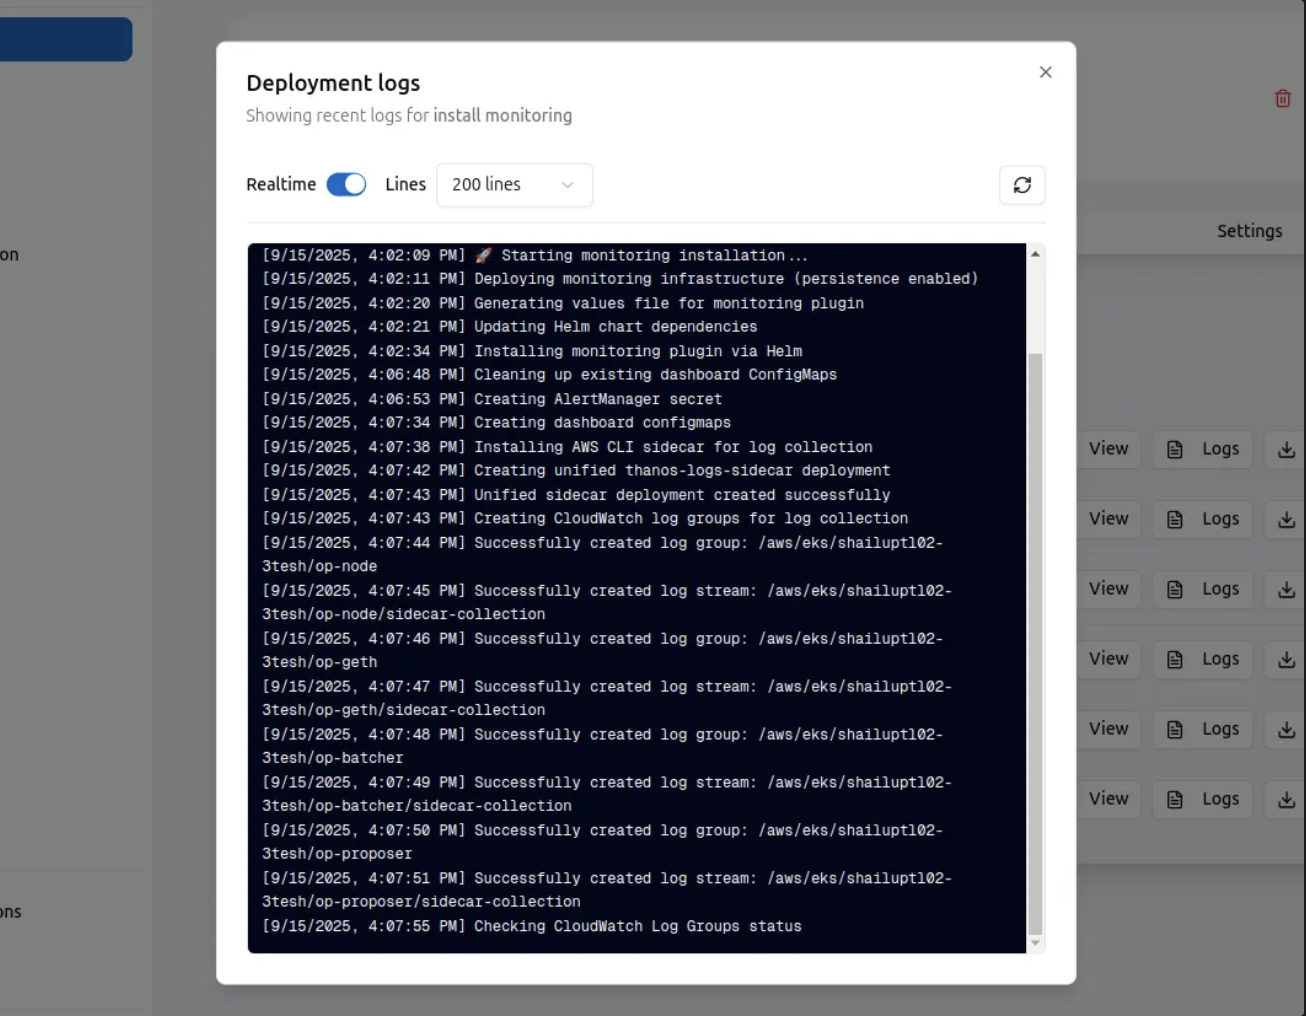Click download icon in the third row
Screen dimensions: 1306x1016
point(1286,590)
